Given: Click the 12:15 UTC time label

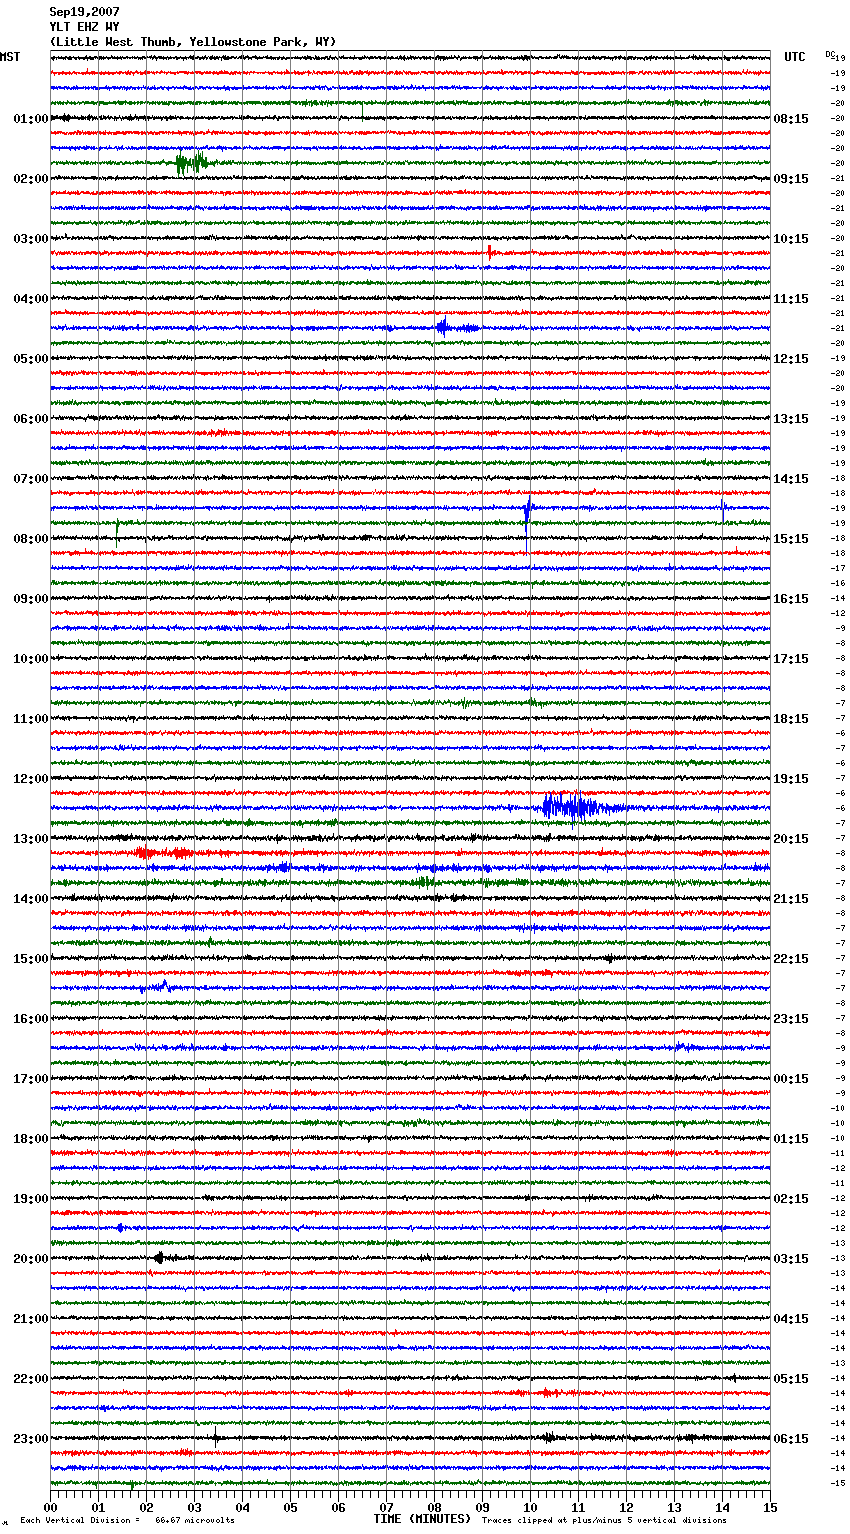Looking at the screenshot, I should pyautogui.click(x=791, y=359).
